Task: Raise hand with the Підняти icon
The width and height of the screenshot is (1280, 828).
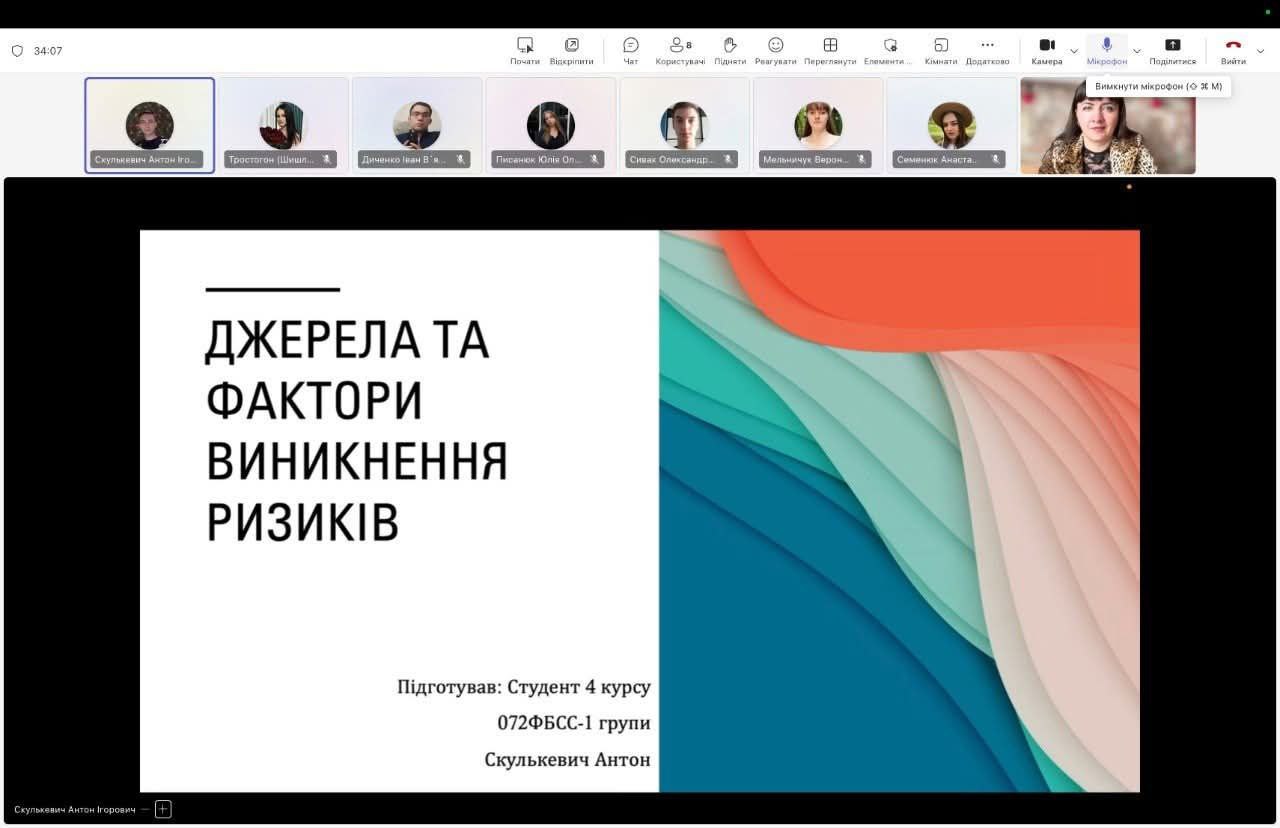Action: [730, 49]
